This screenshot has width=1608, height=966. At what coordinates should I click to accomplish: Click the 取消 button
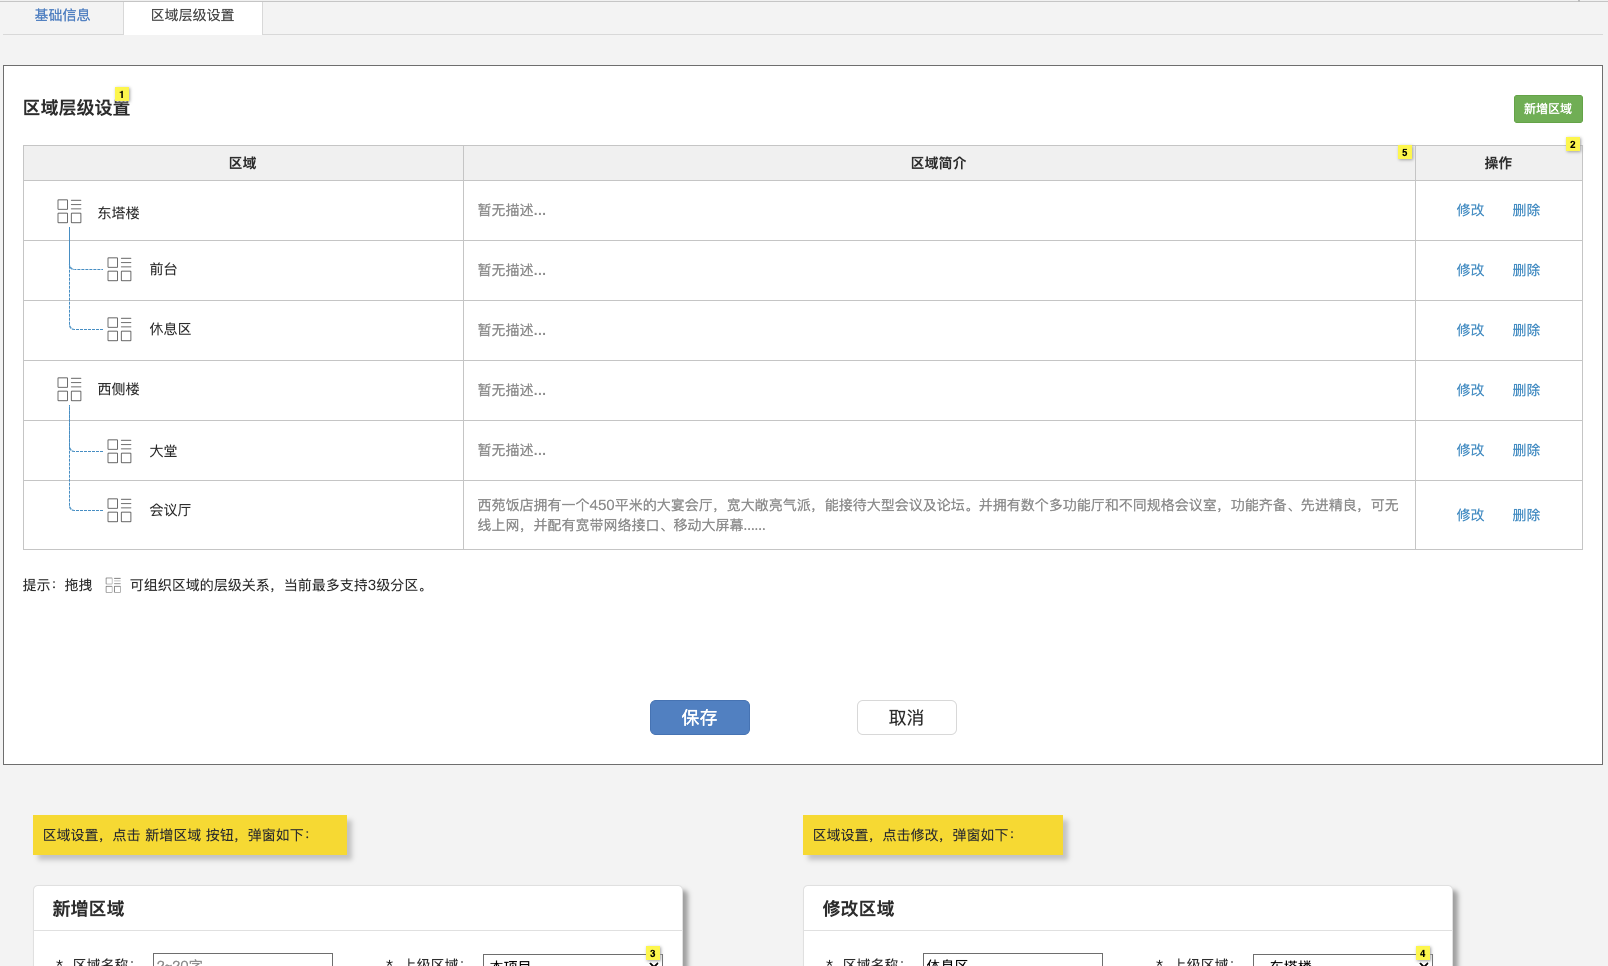click(x=907, y=717)
